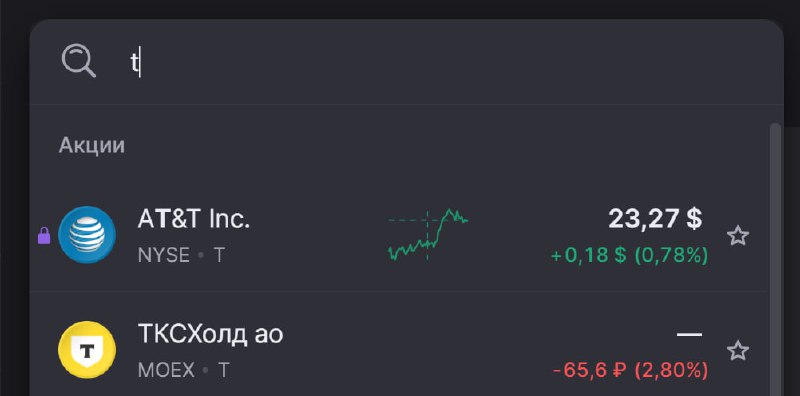Click ticker symbol T next to MOEX
The height and width of the screenshot is (396, 800).
223,370
